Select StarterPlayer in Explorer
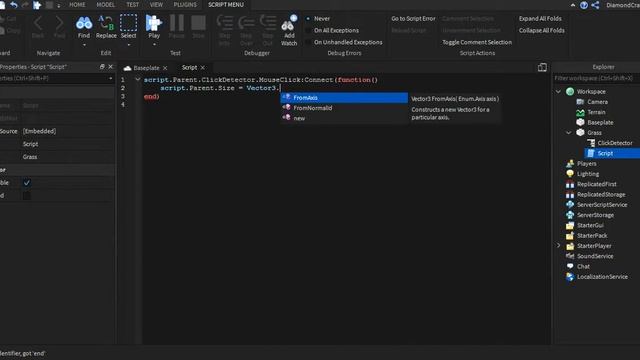This screenshot has width=640, height=360. (594, 246)
